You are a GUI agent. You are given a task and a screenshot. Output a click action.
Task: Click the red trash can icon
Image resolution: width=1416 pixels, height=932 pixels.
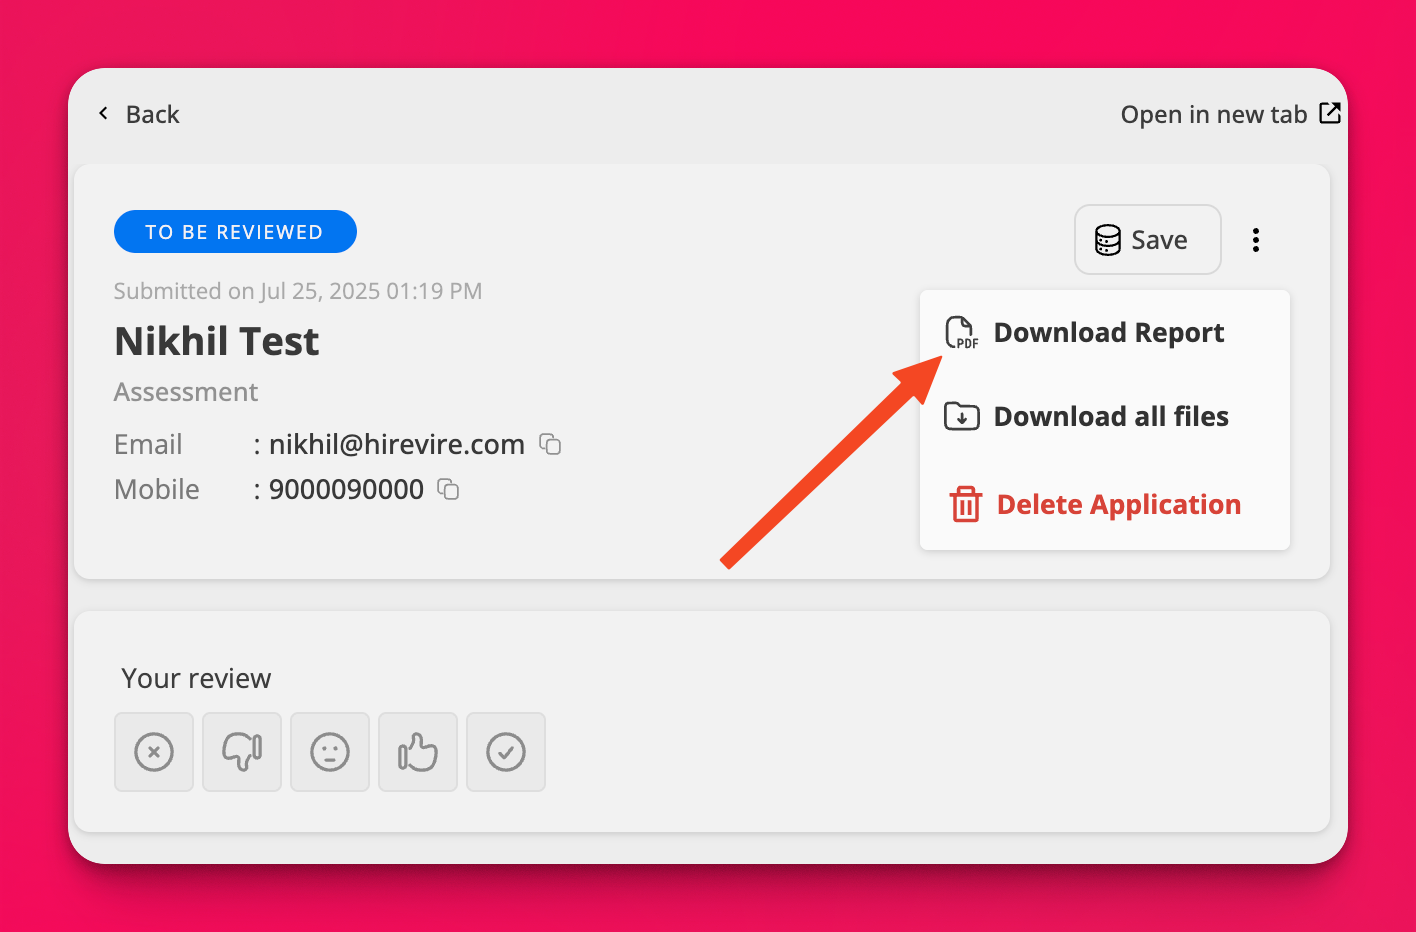click(965, 505)
